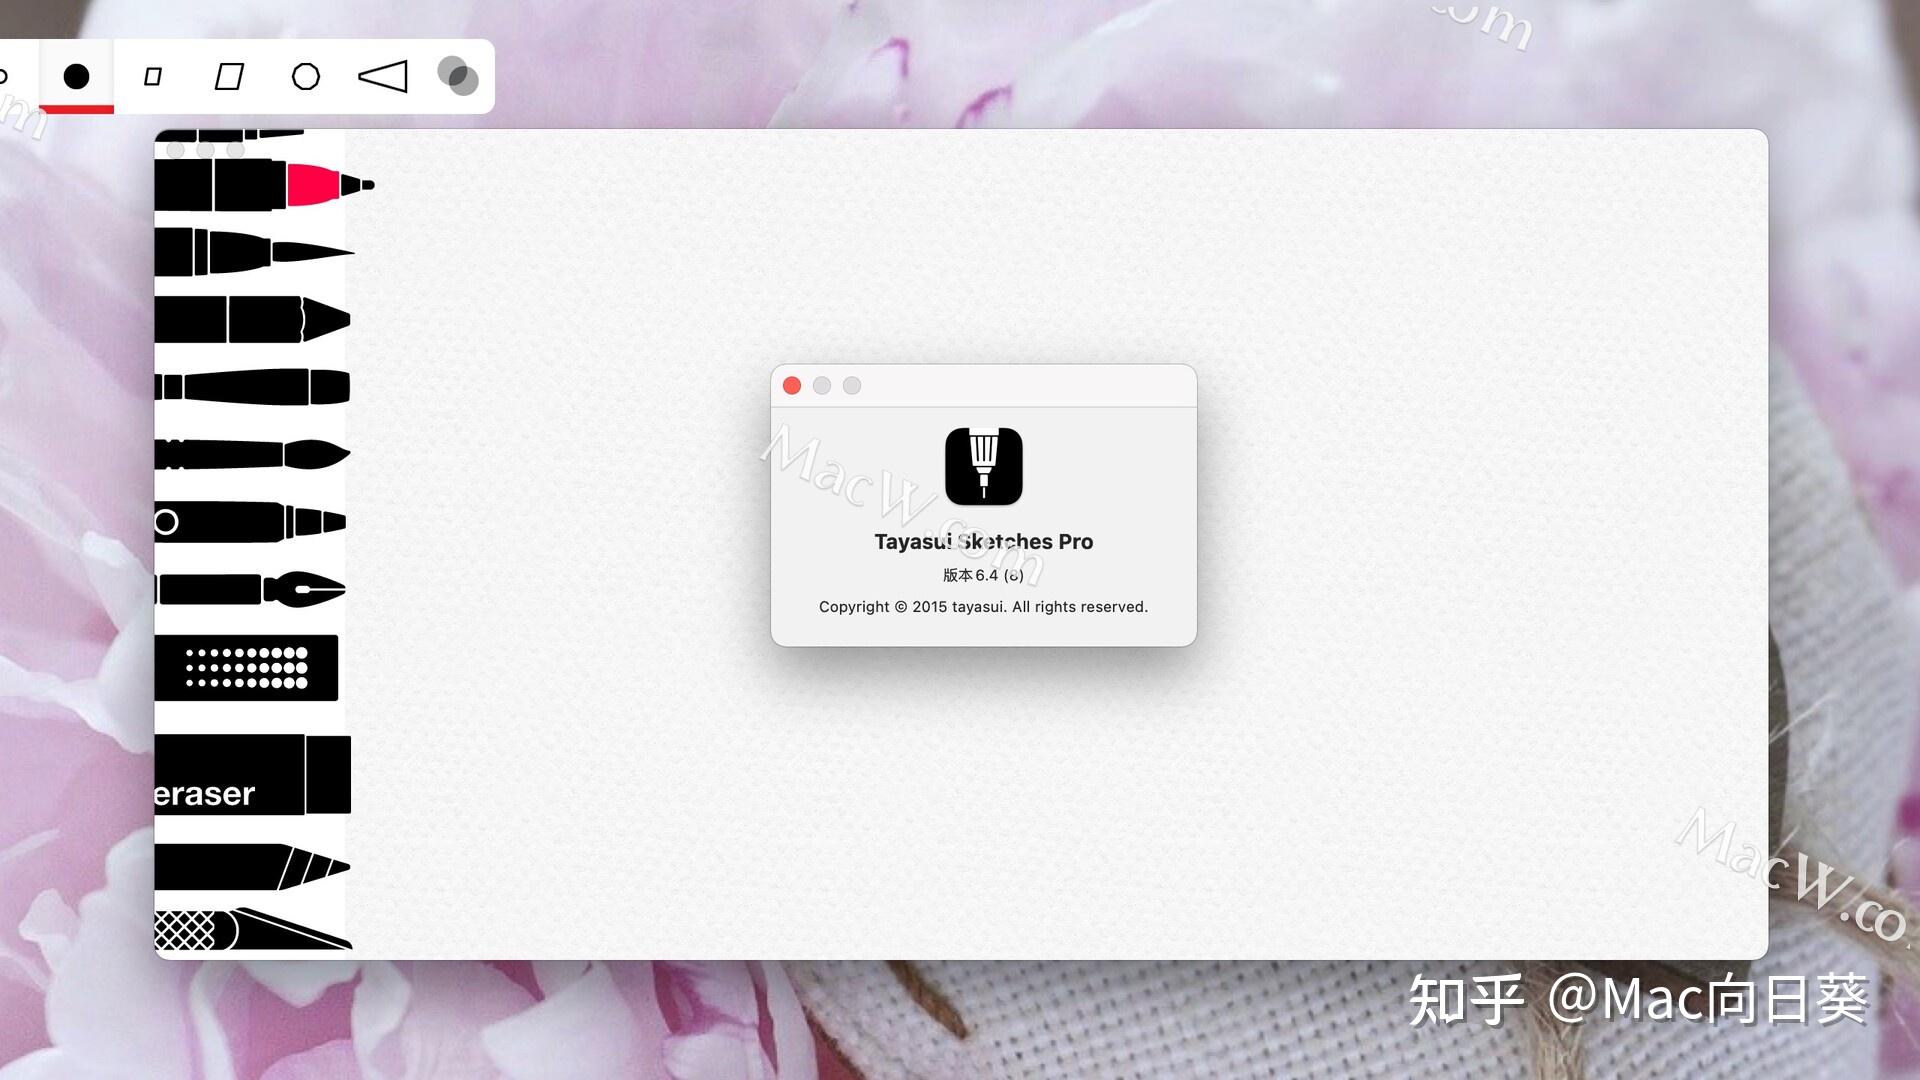This screenshot has width=1920, height=1080.
Task: Click the solid black stroke size dot
Action: tap(76, 77)
